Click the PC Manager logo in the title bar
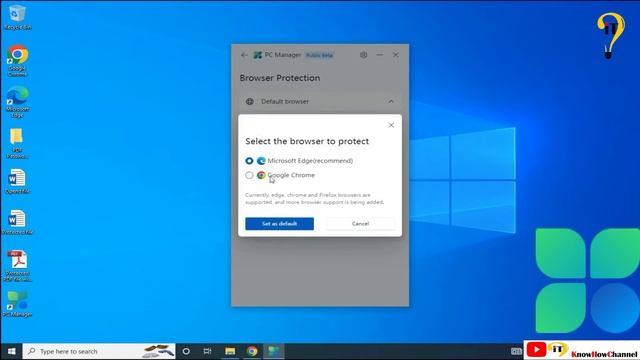 258,55
